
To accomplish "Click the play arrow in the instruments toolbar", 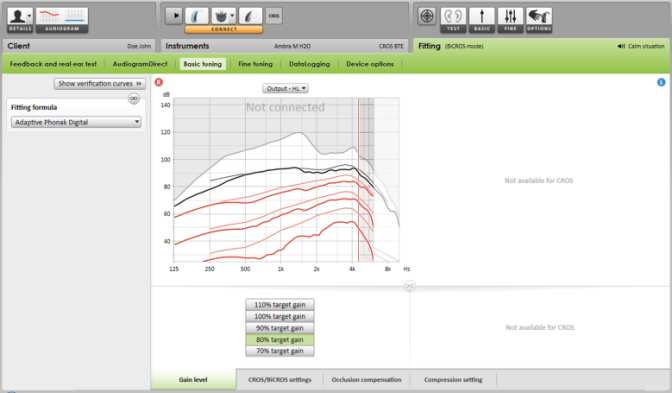I will (x=174, y=16).
